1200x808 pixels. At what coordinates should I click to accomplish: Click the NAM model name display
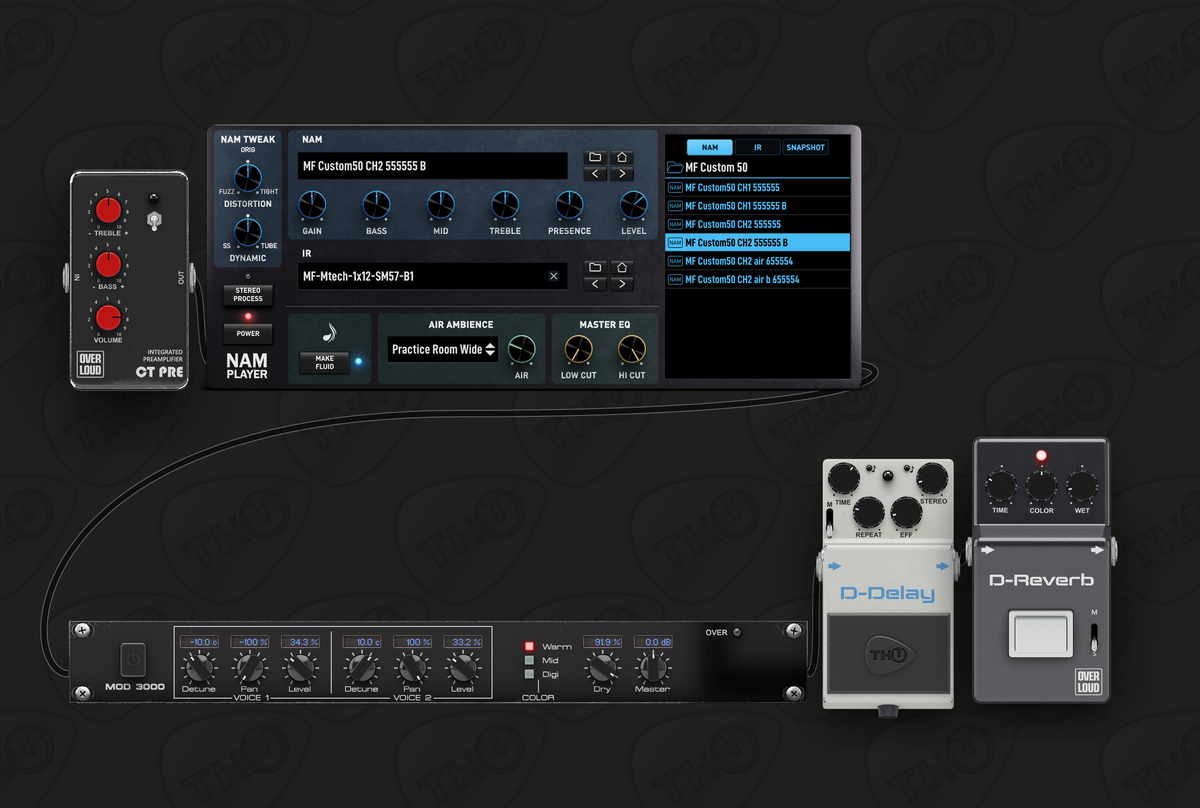pos(433,166)
